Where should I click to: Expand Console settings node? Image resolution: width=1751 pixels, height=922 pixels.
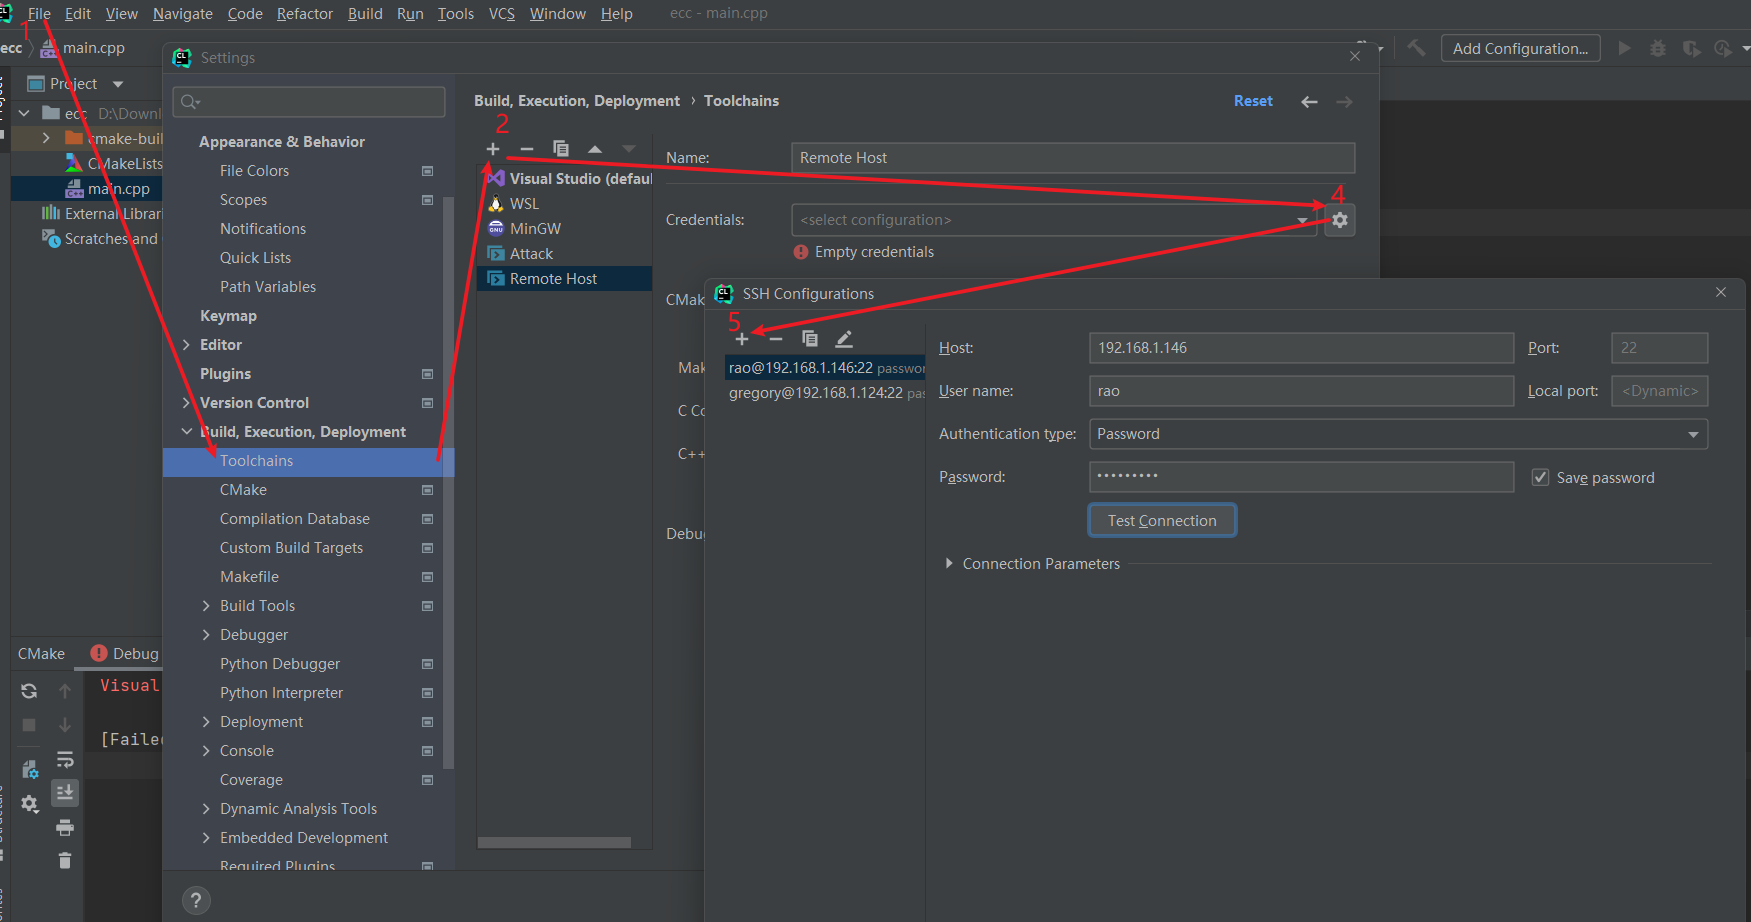pos(206,751)
